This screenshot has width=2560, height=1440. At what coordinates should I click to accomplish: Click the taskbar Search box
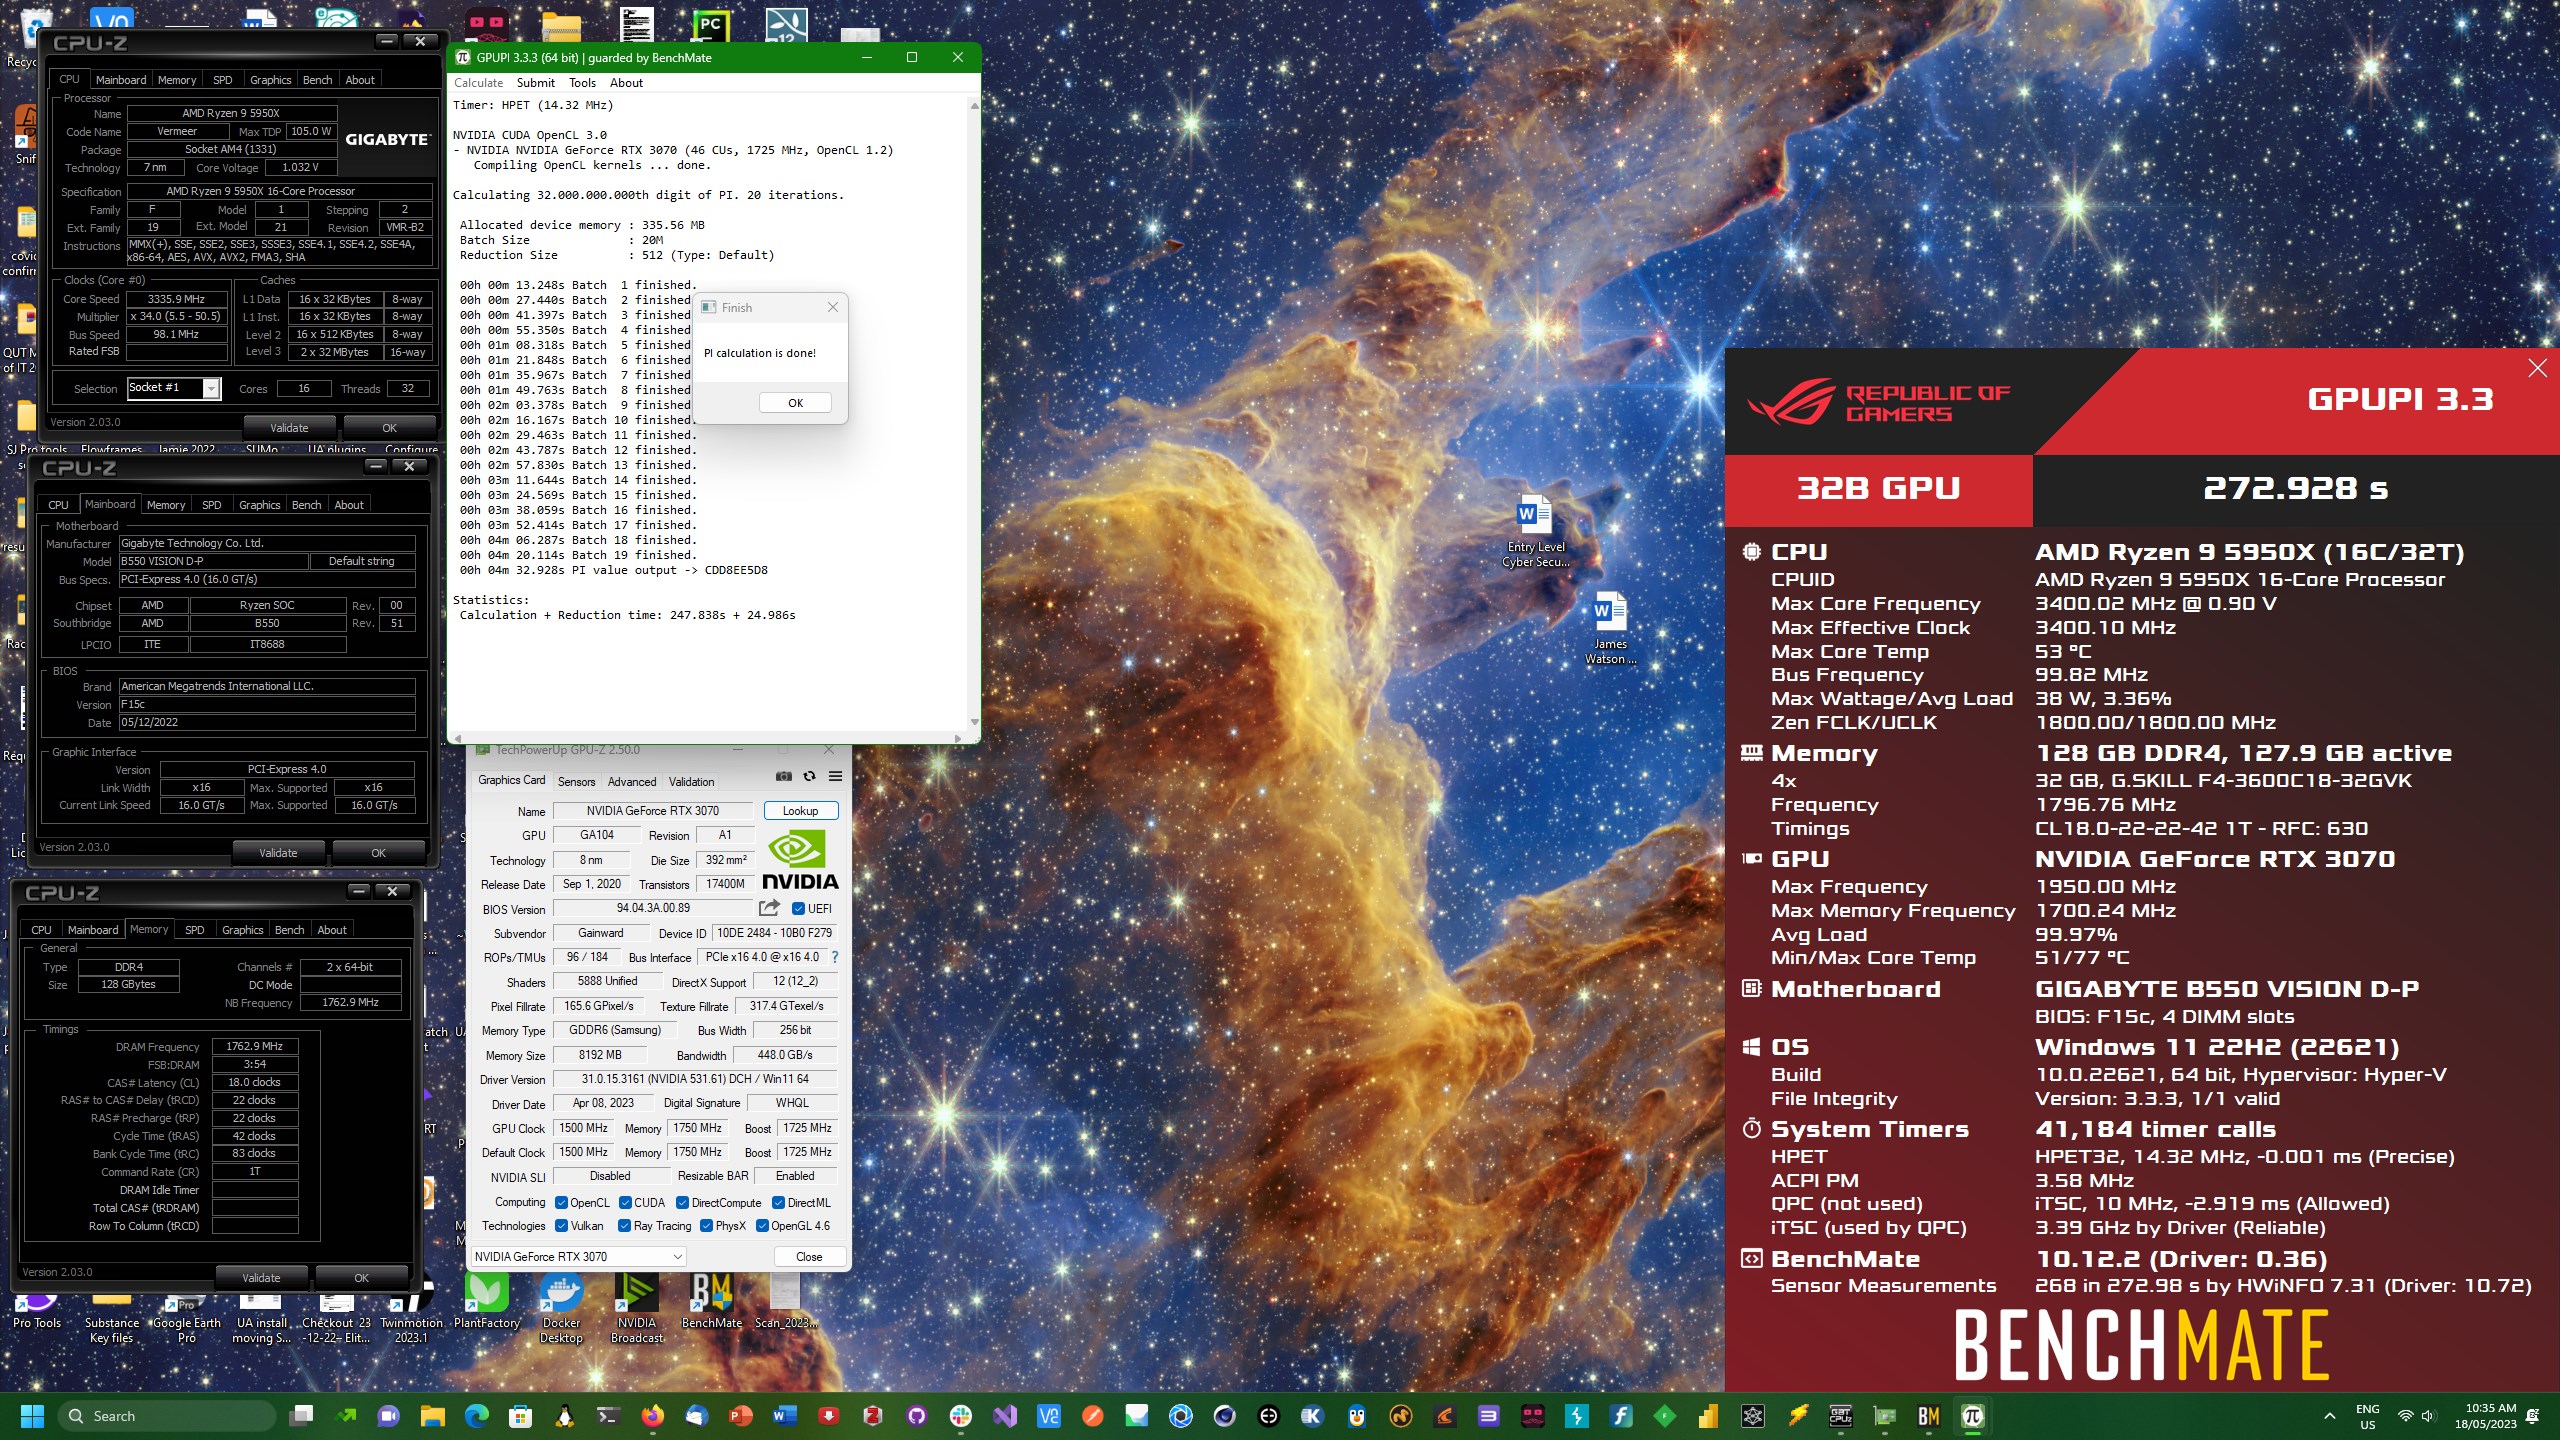pyautogui.click(x=166, y=1416)
